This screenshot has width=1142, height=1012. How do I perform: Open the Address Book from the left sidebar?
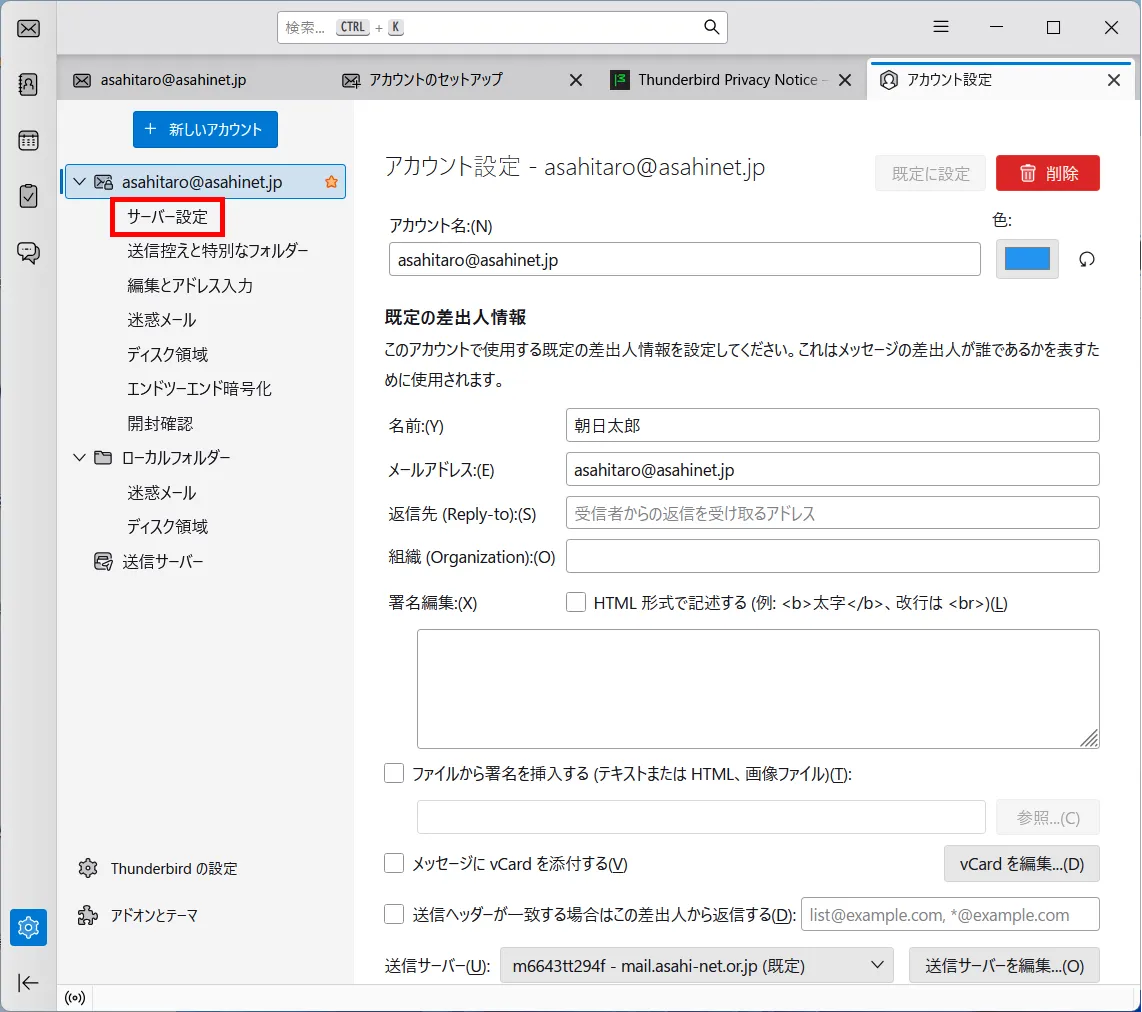click(28, 85)
